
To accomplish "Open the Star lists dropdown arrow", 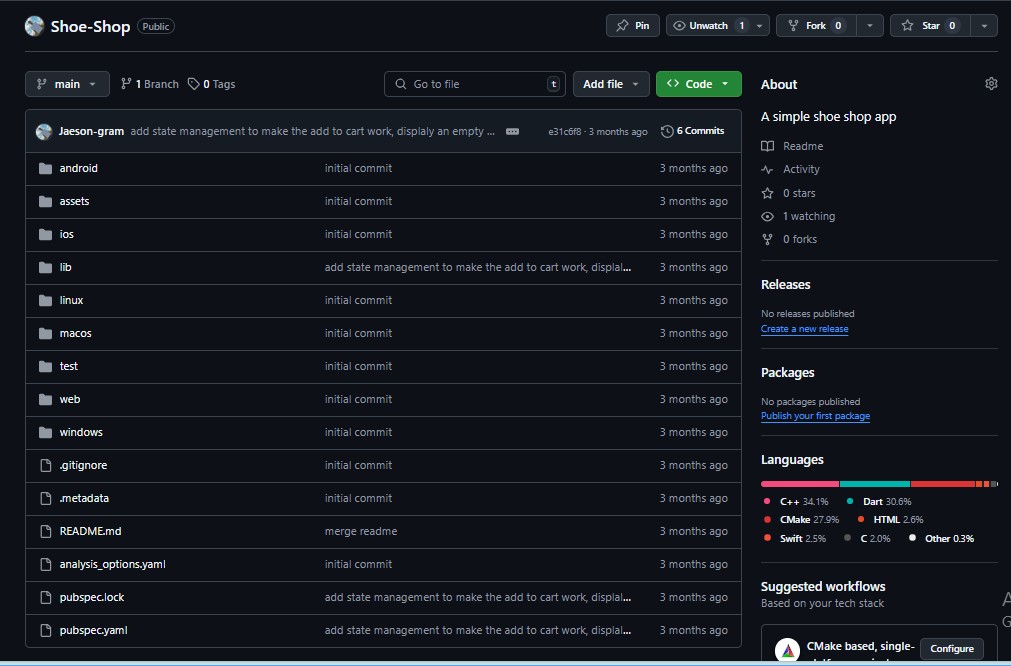I will coord(984,26).
